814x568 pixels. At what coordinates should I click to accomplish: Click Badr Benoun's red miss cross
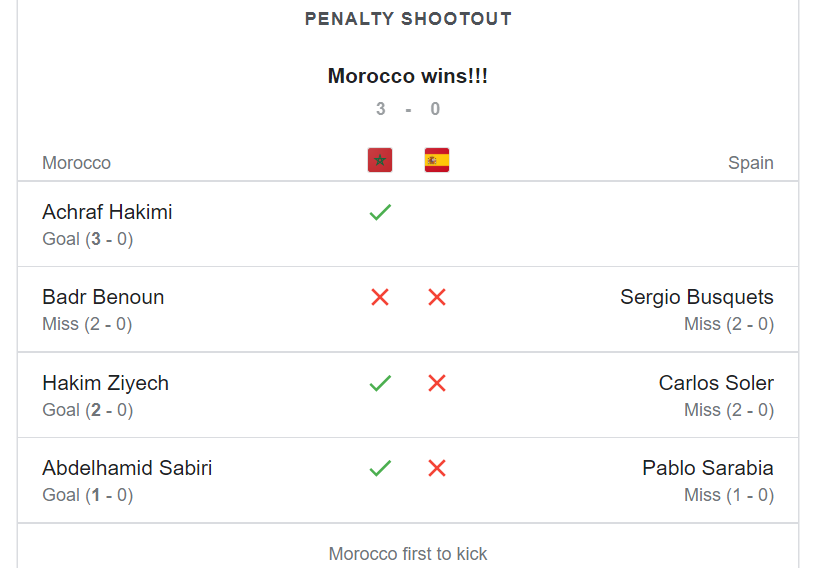click(380, 297)
